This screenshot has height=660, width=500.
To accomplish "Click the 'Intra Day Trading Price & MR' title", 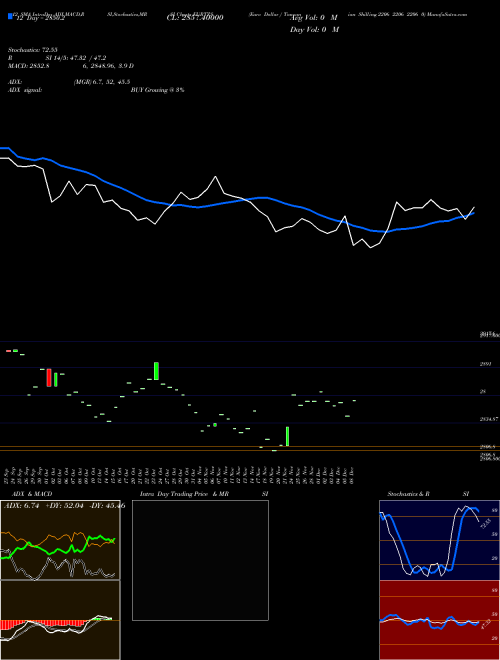I will [184, 494].
